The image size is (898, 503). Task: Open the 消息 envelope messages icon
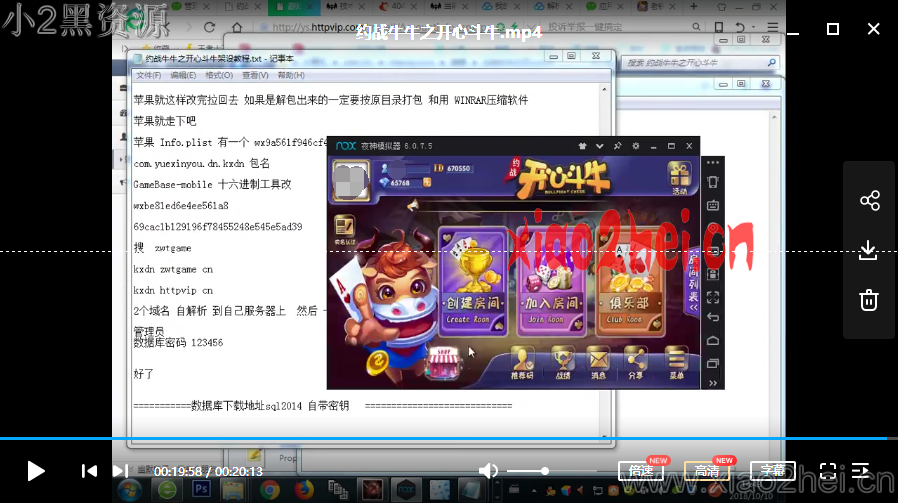click(x=598, y=364)
